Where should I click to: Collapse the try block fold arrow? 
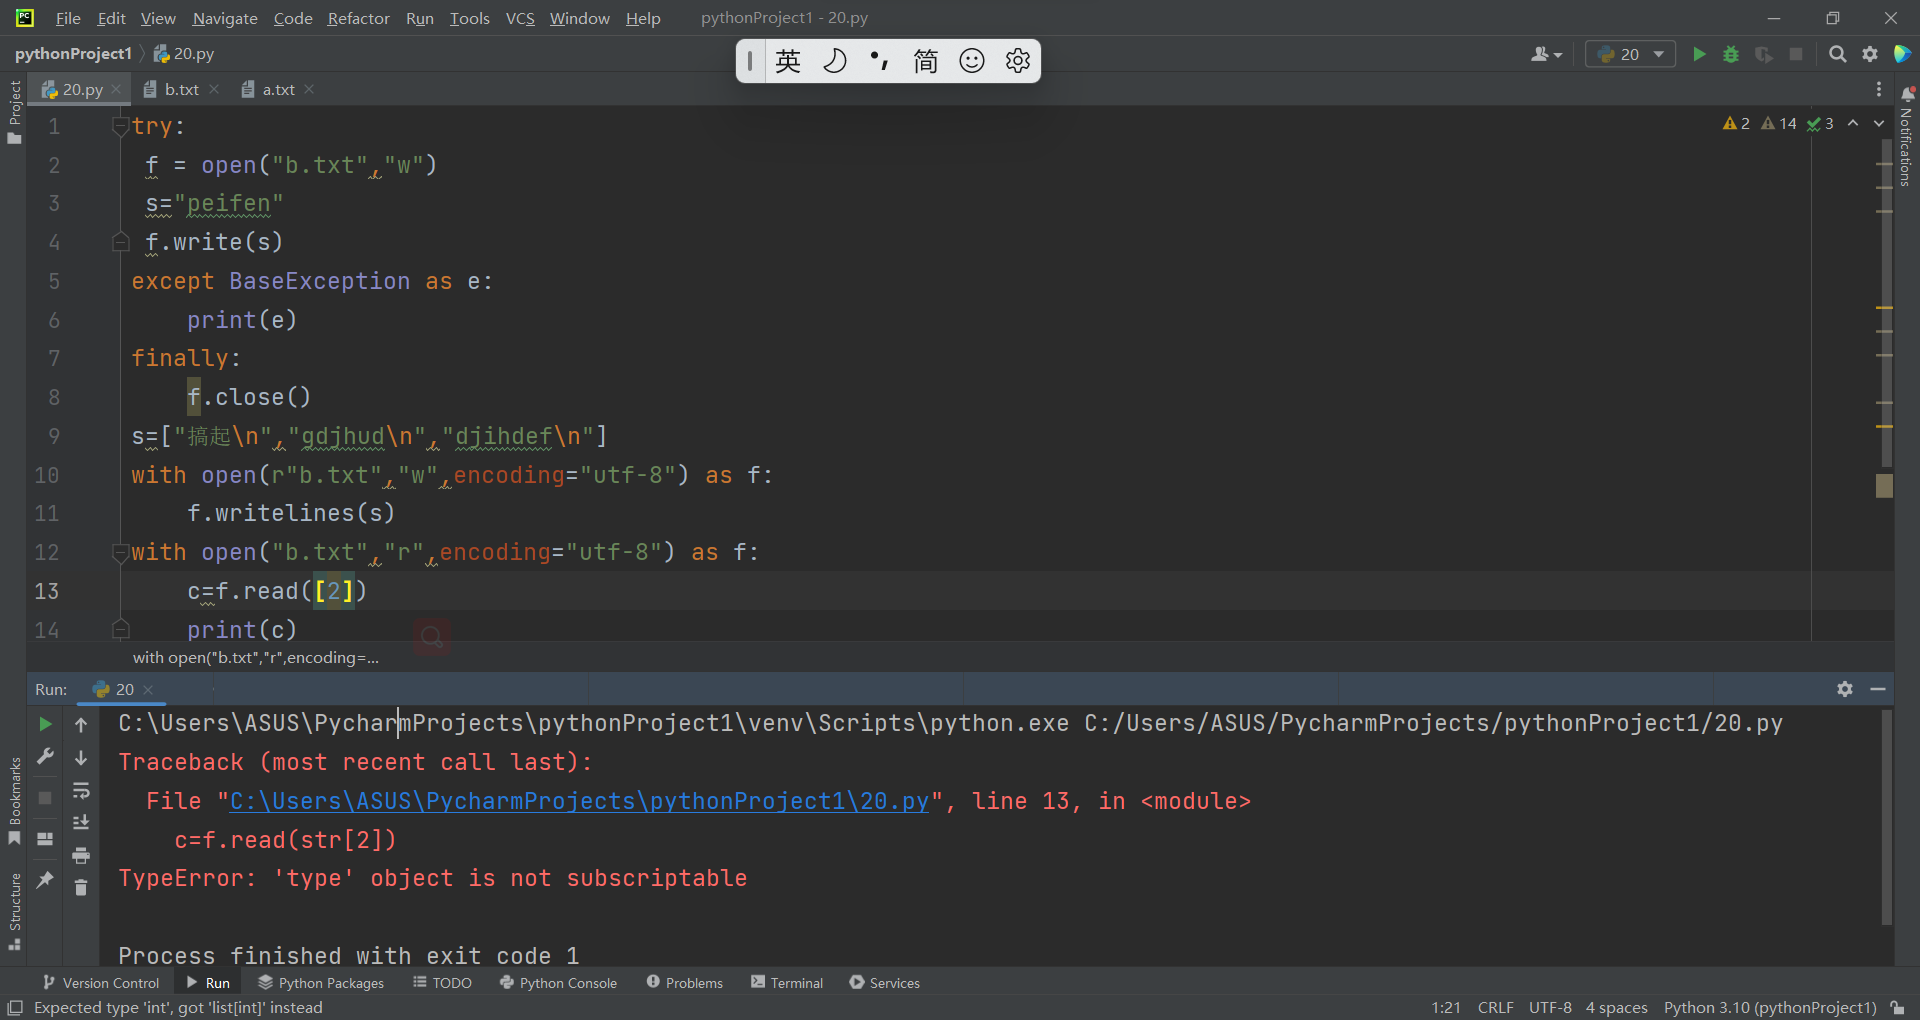tap(120, 127)
